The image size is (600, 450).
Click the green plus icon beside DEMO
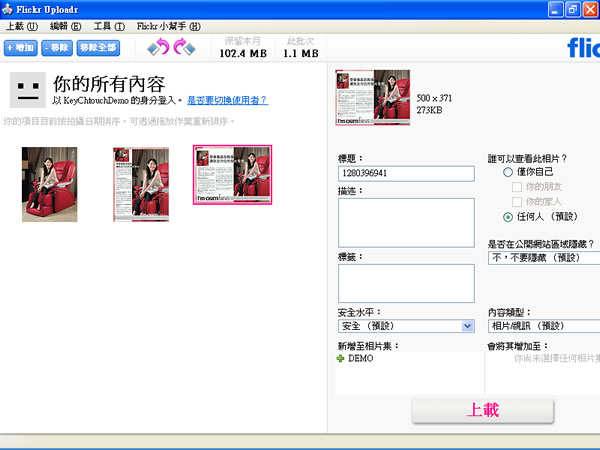[x=341, y=358]
